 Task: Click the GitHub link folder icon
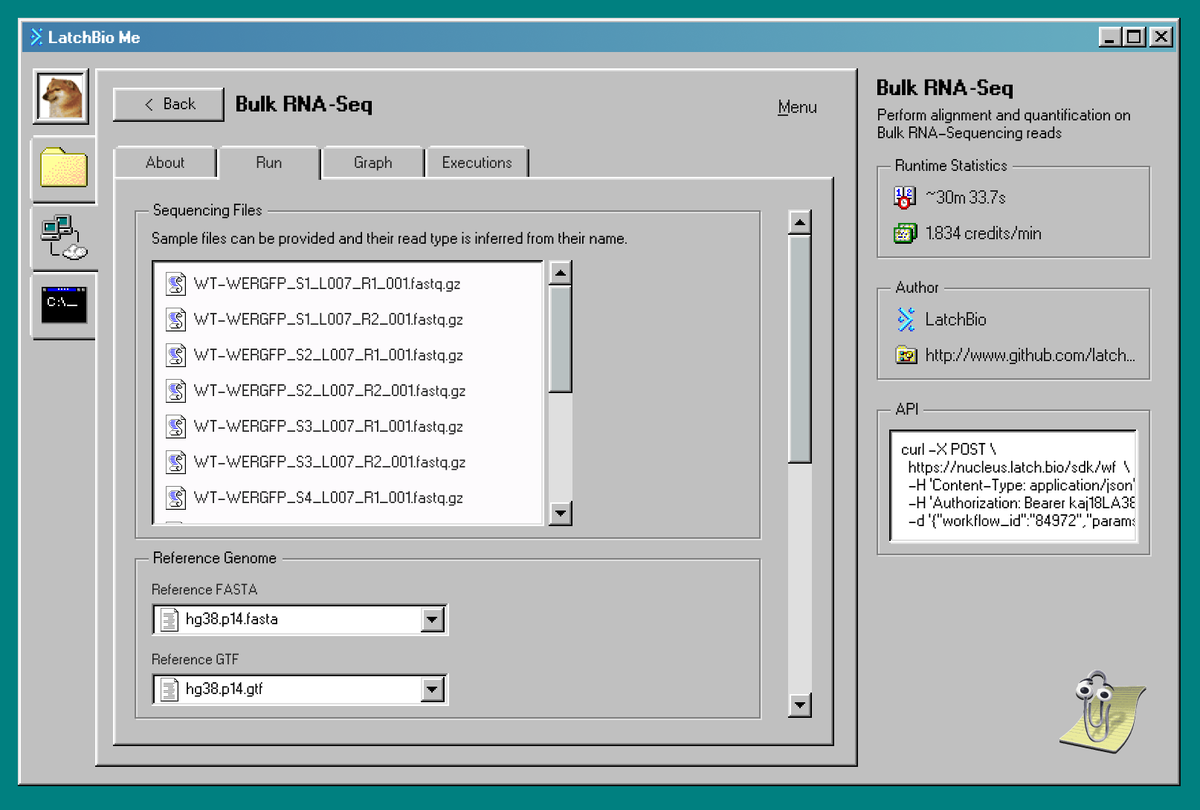click(x=906, y=355)
